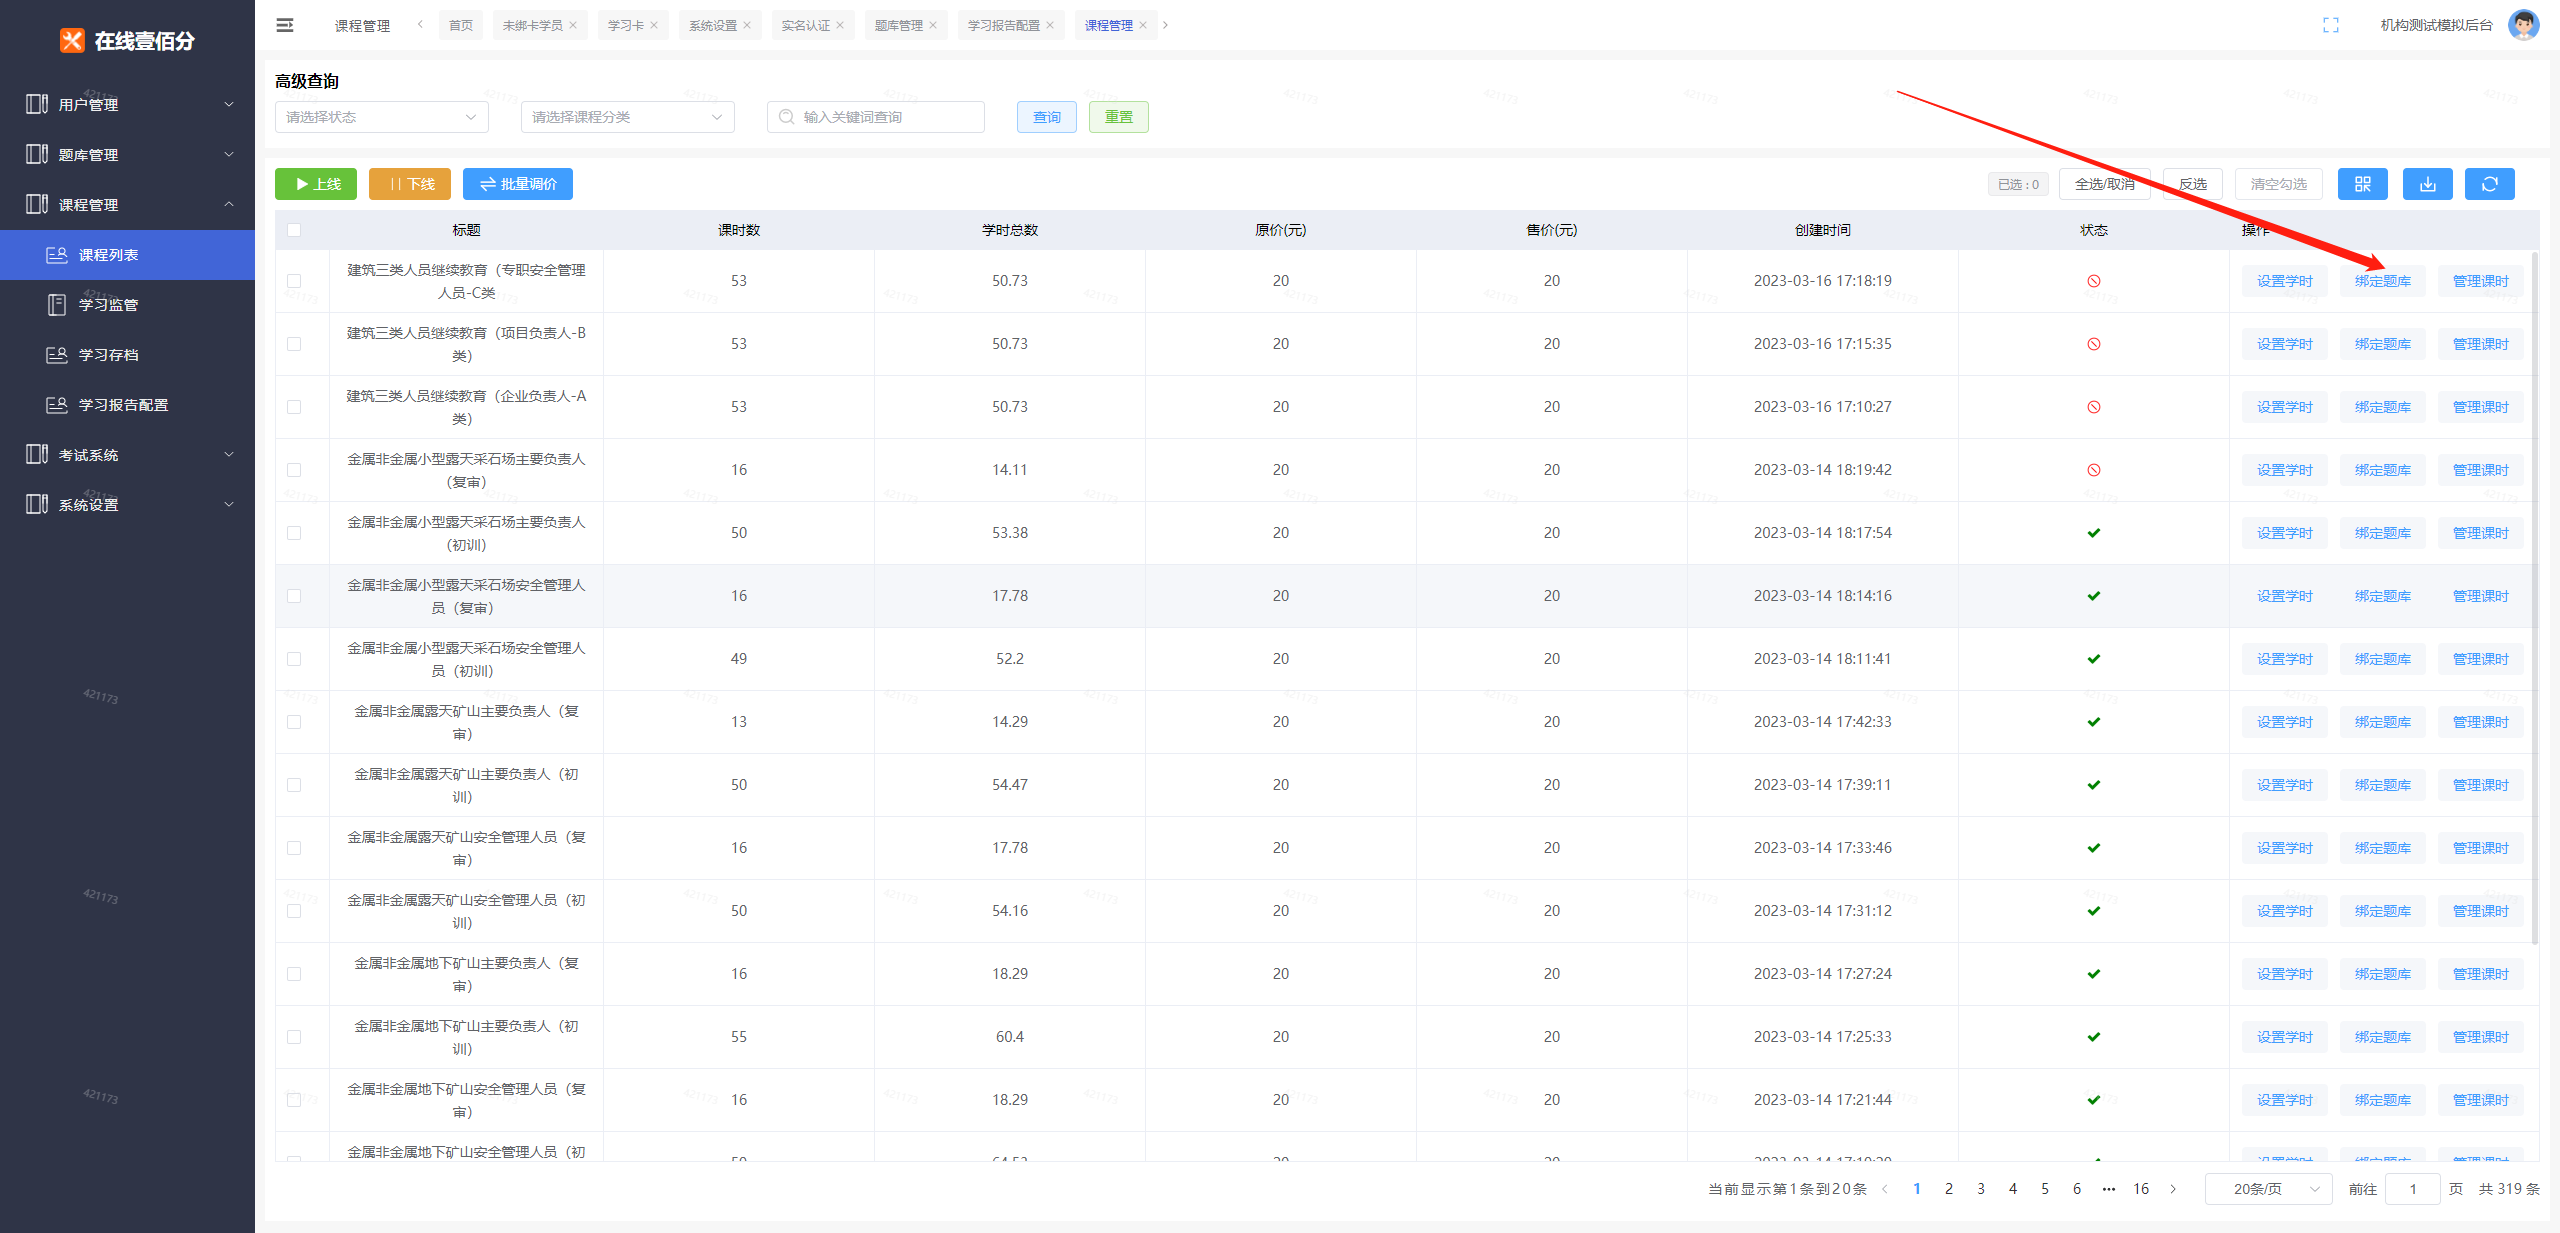Viewport: 2560px width, 1233px height.
Task: Open 学习监管 in the sidebar
Action: [x=127, y=305]
